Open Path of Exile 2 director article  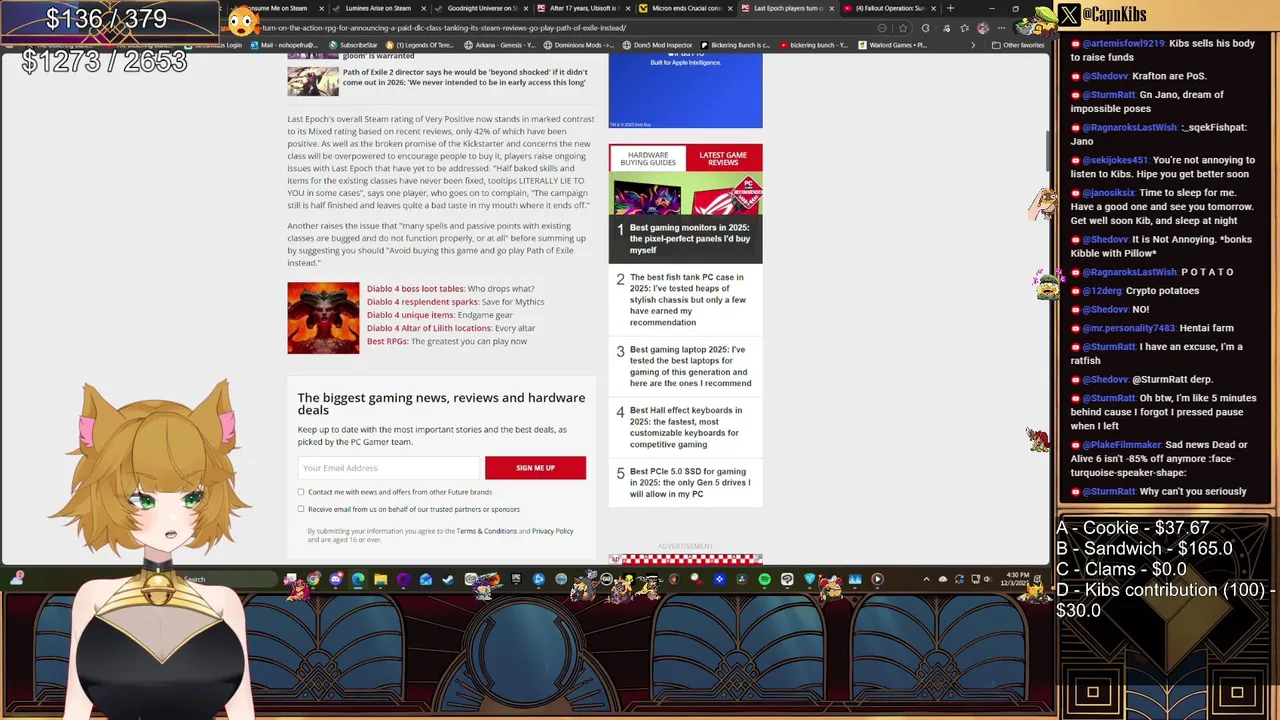pyautogui.click(x=465, y=77)
